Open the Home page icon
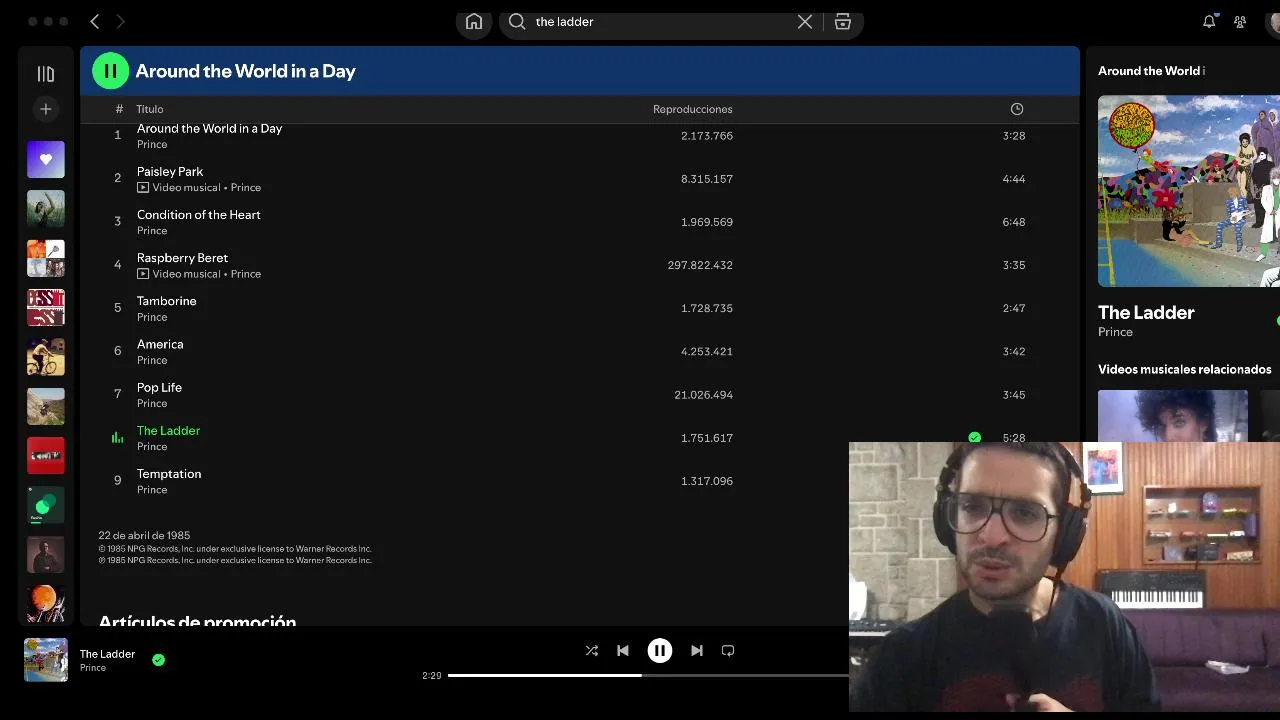Screen dimensions: 1280x720 pyautogui.click(x=474, y=22)
